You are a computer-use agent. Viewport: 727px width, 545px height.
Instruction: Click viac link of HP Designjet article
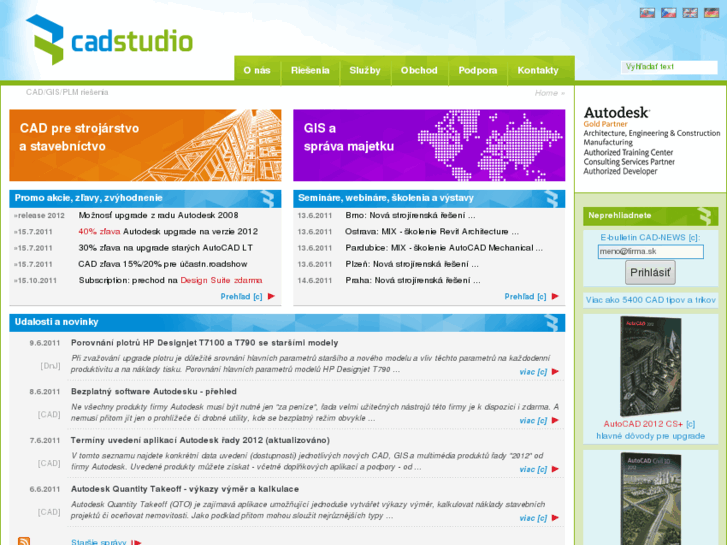click(x=533, y=372)
